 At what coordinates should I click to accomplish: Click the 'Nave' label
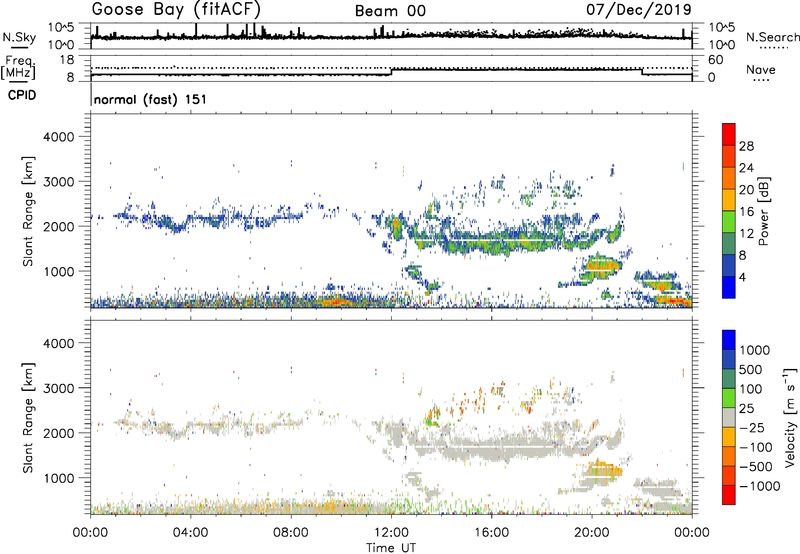click(x=761, y=69)
